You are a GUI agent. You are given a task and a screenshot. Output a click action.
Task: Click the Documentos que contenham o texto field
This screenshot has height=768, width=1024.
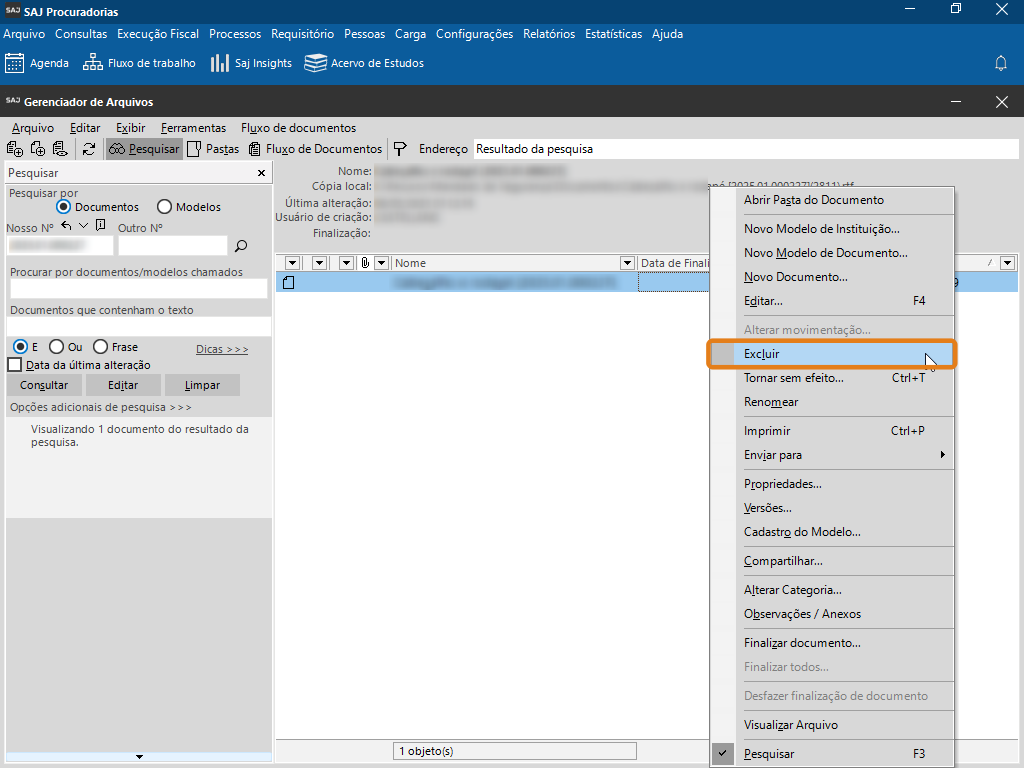[x=139, y=327]
